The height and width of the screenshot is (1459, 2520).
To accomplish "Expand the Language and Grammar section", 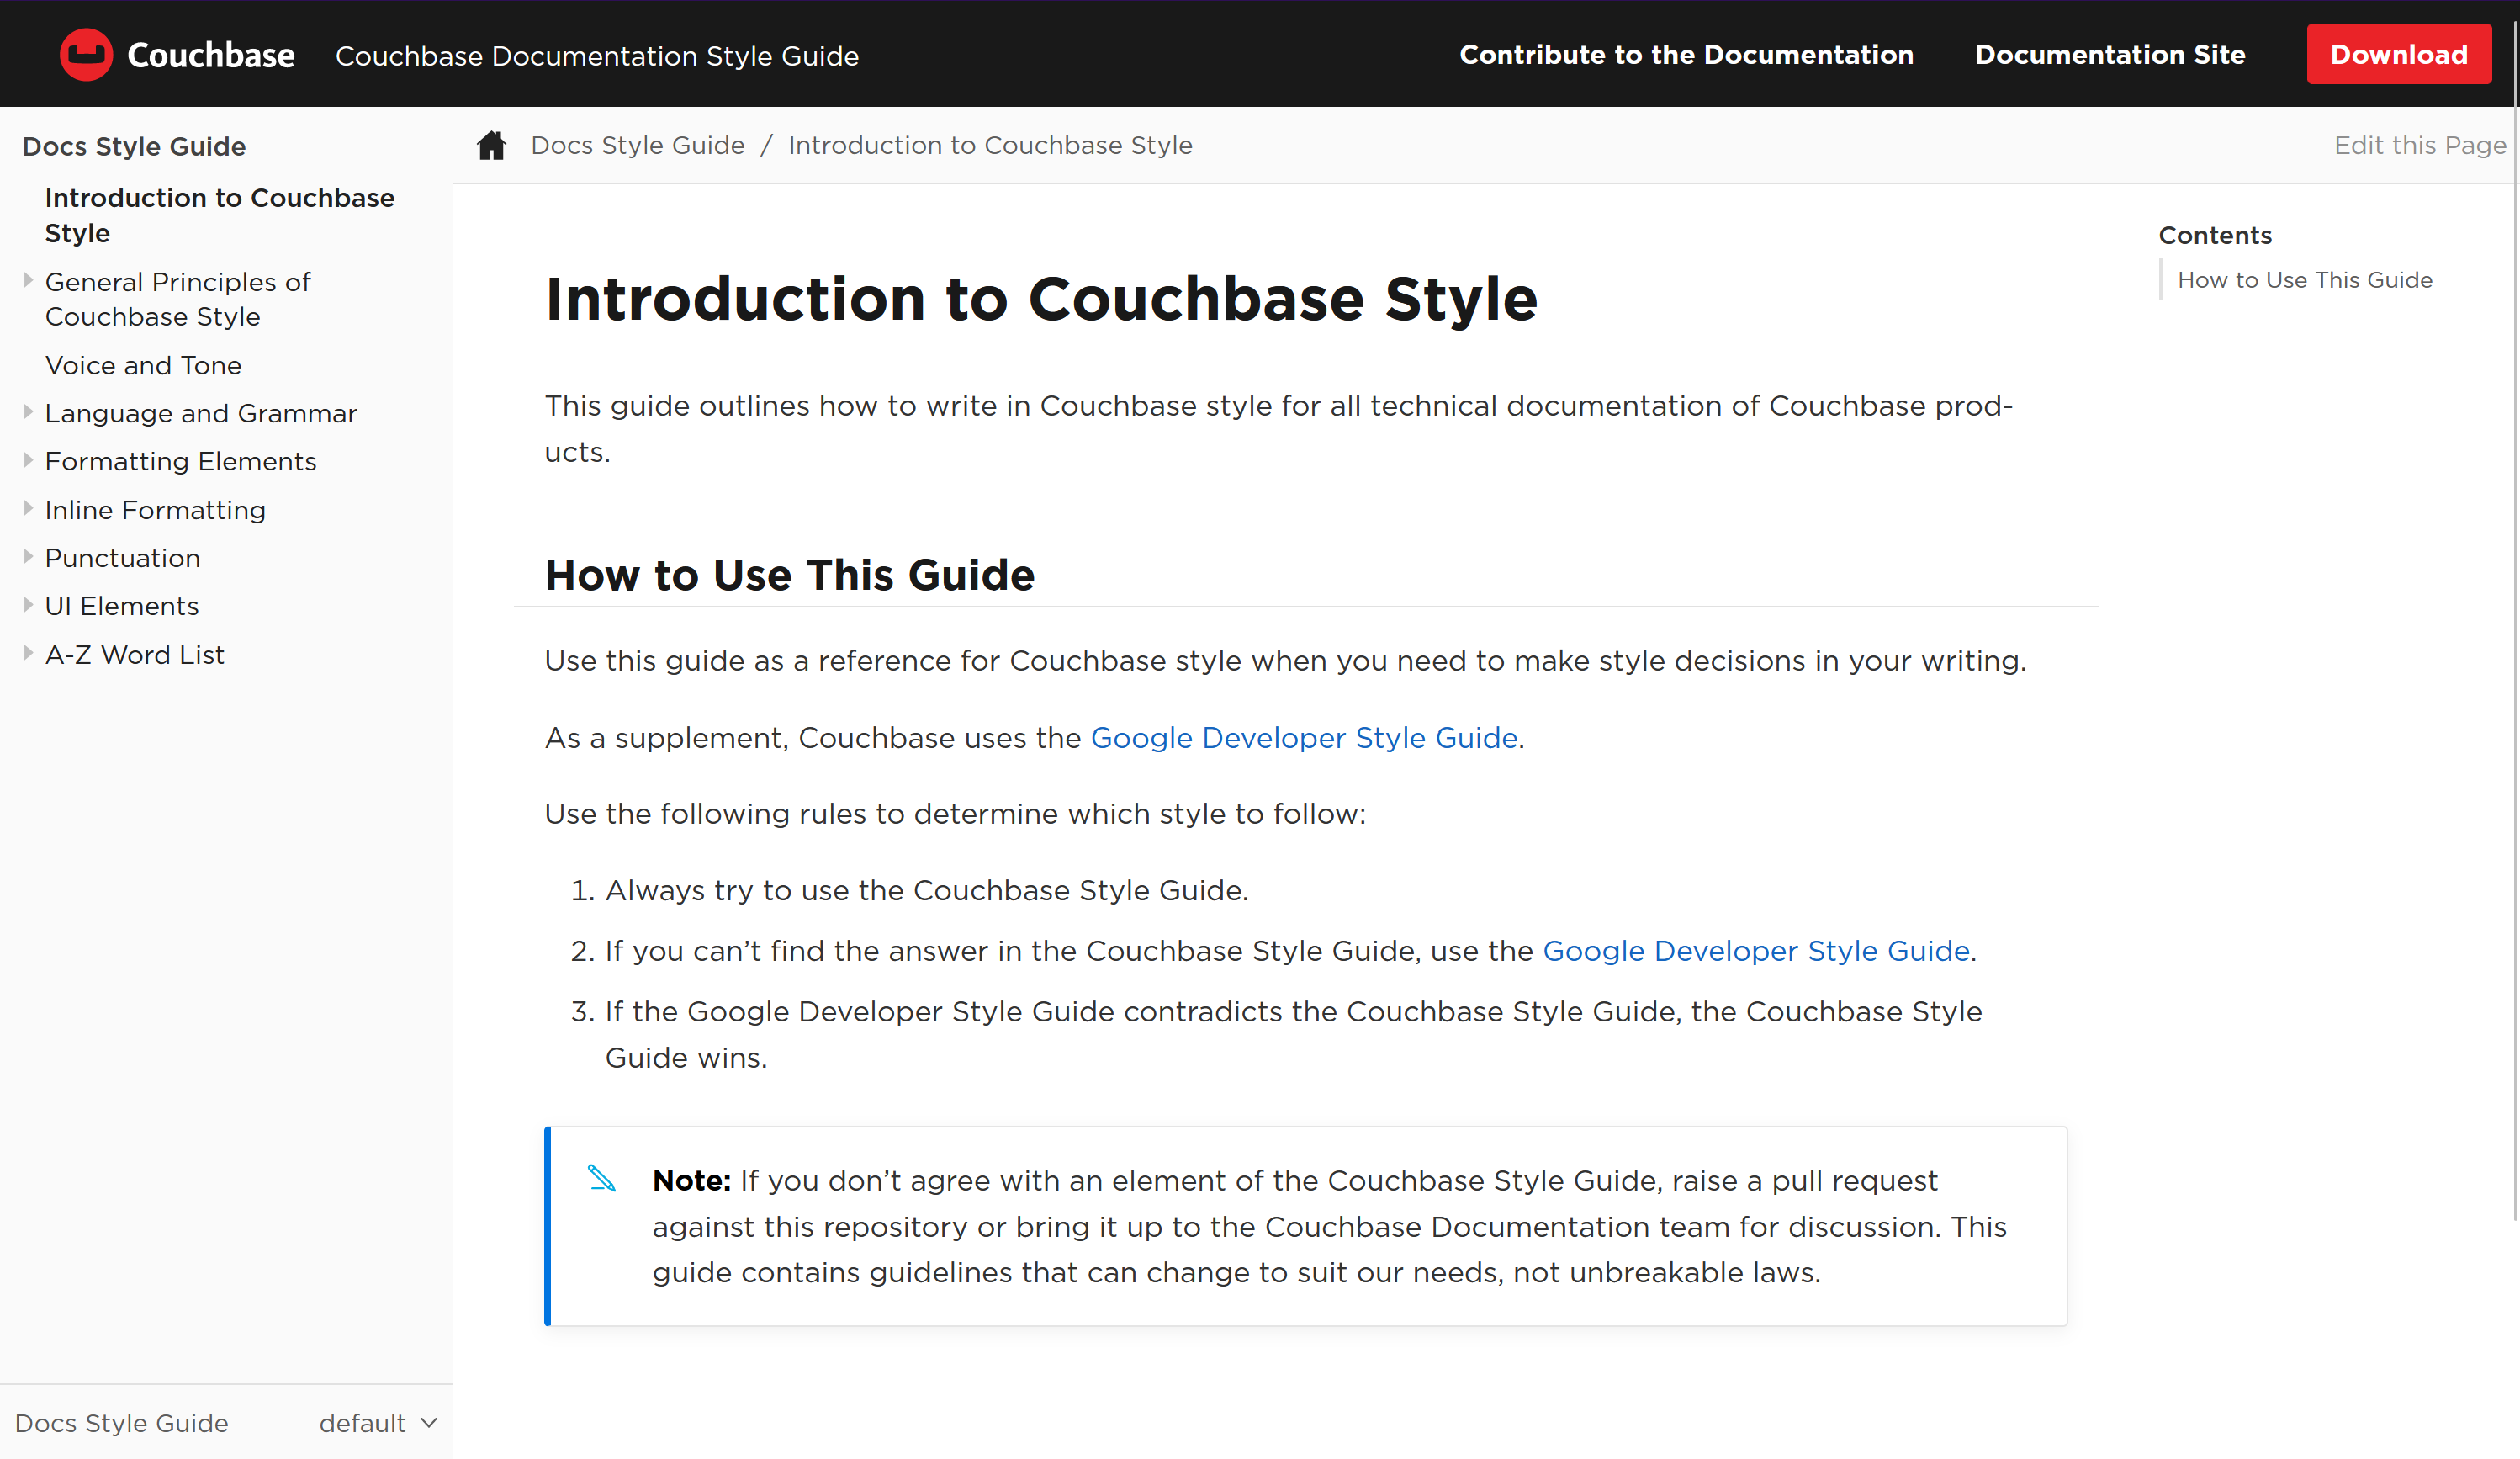I will tap(28, 412).
